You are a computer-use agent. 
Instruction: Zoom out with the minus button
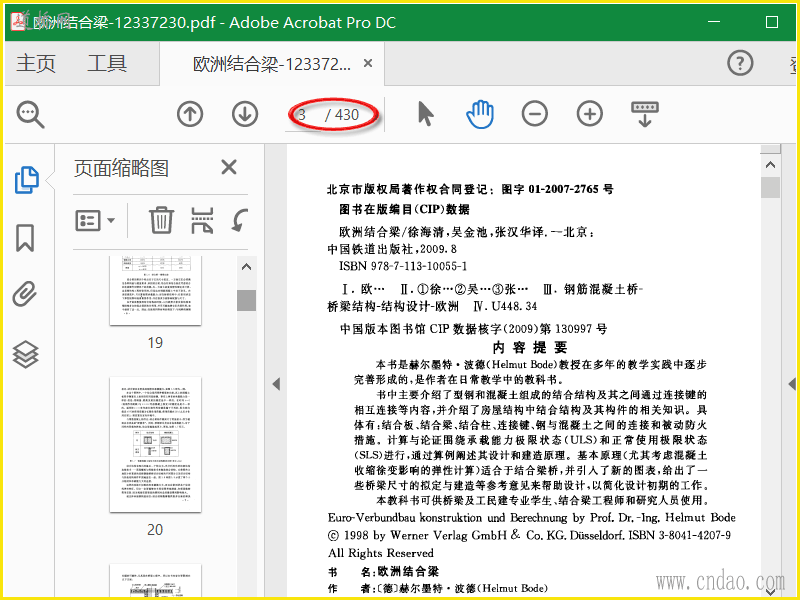[x=535, y=114]
